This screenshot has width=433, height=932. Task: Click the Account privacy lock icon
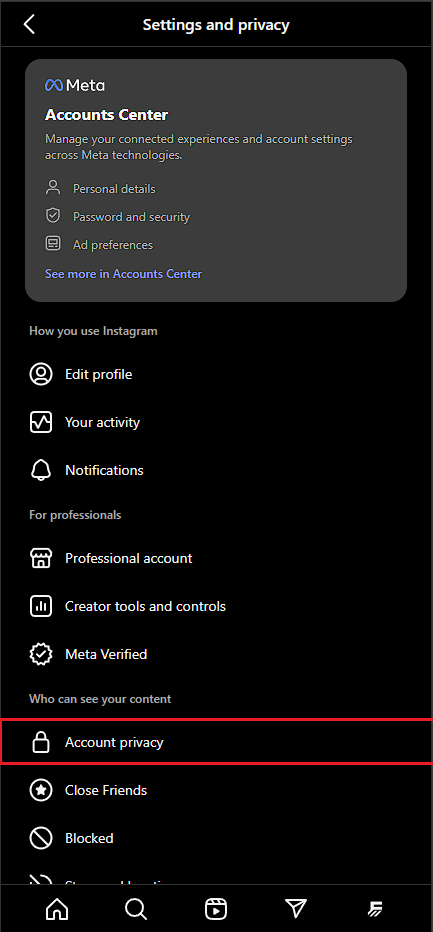click(x=41, y=742)
